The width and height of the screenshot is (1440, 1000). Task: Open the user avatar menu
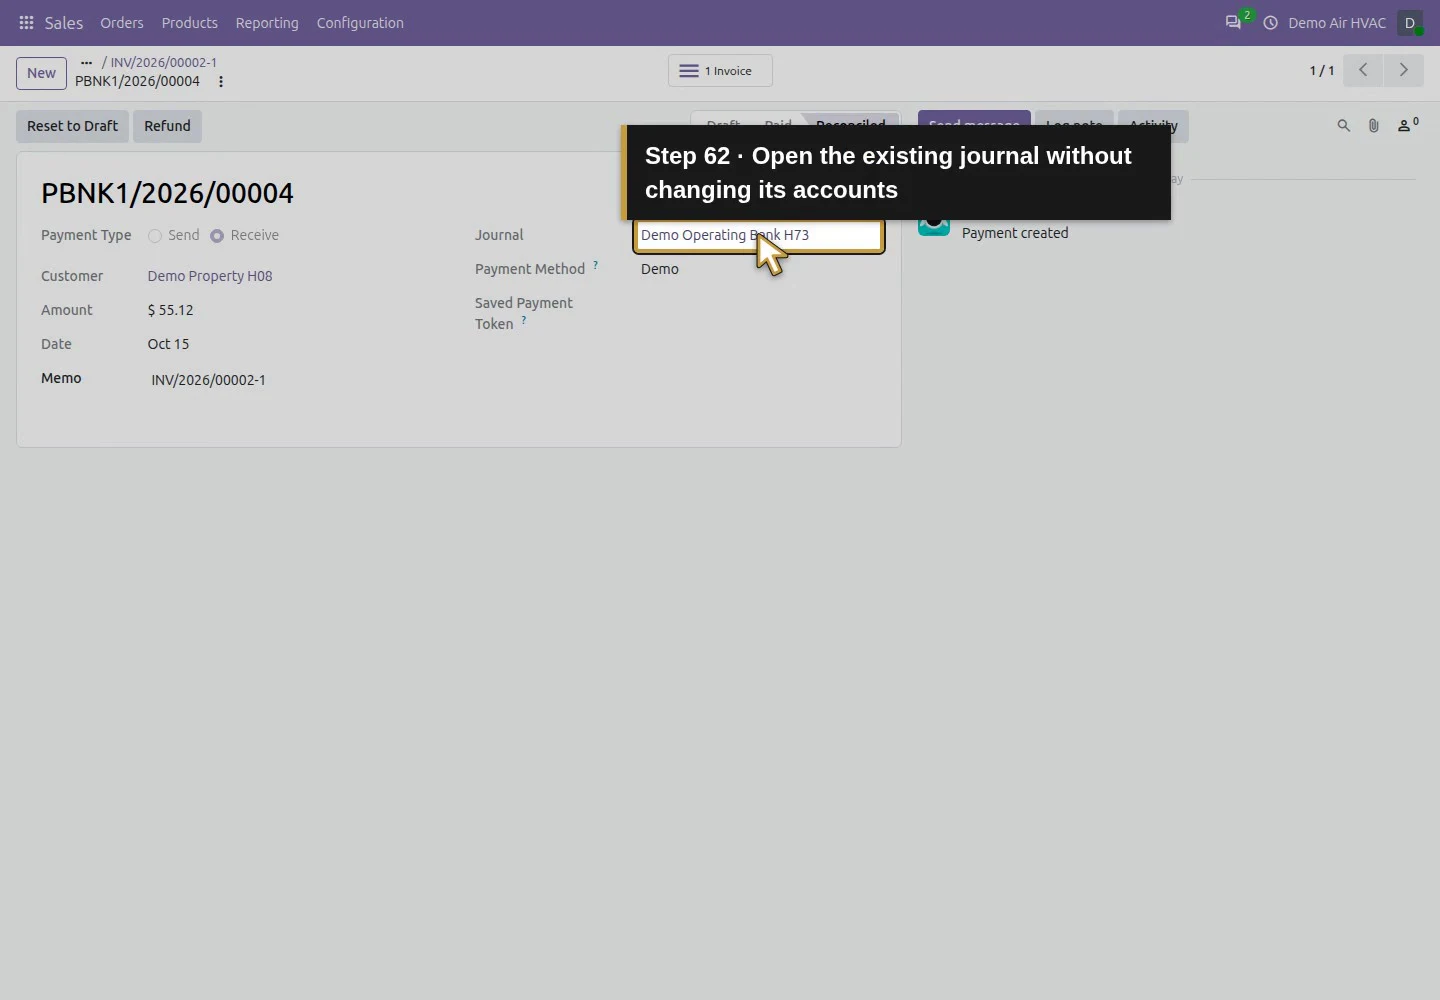pos(1410,22)
